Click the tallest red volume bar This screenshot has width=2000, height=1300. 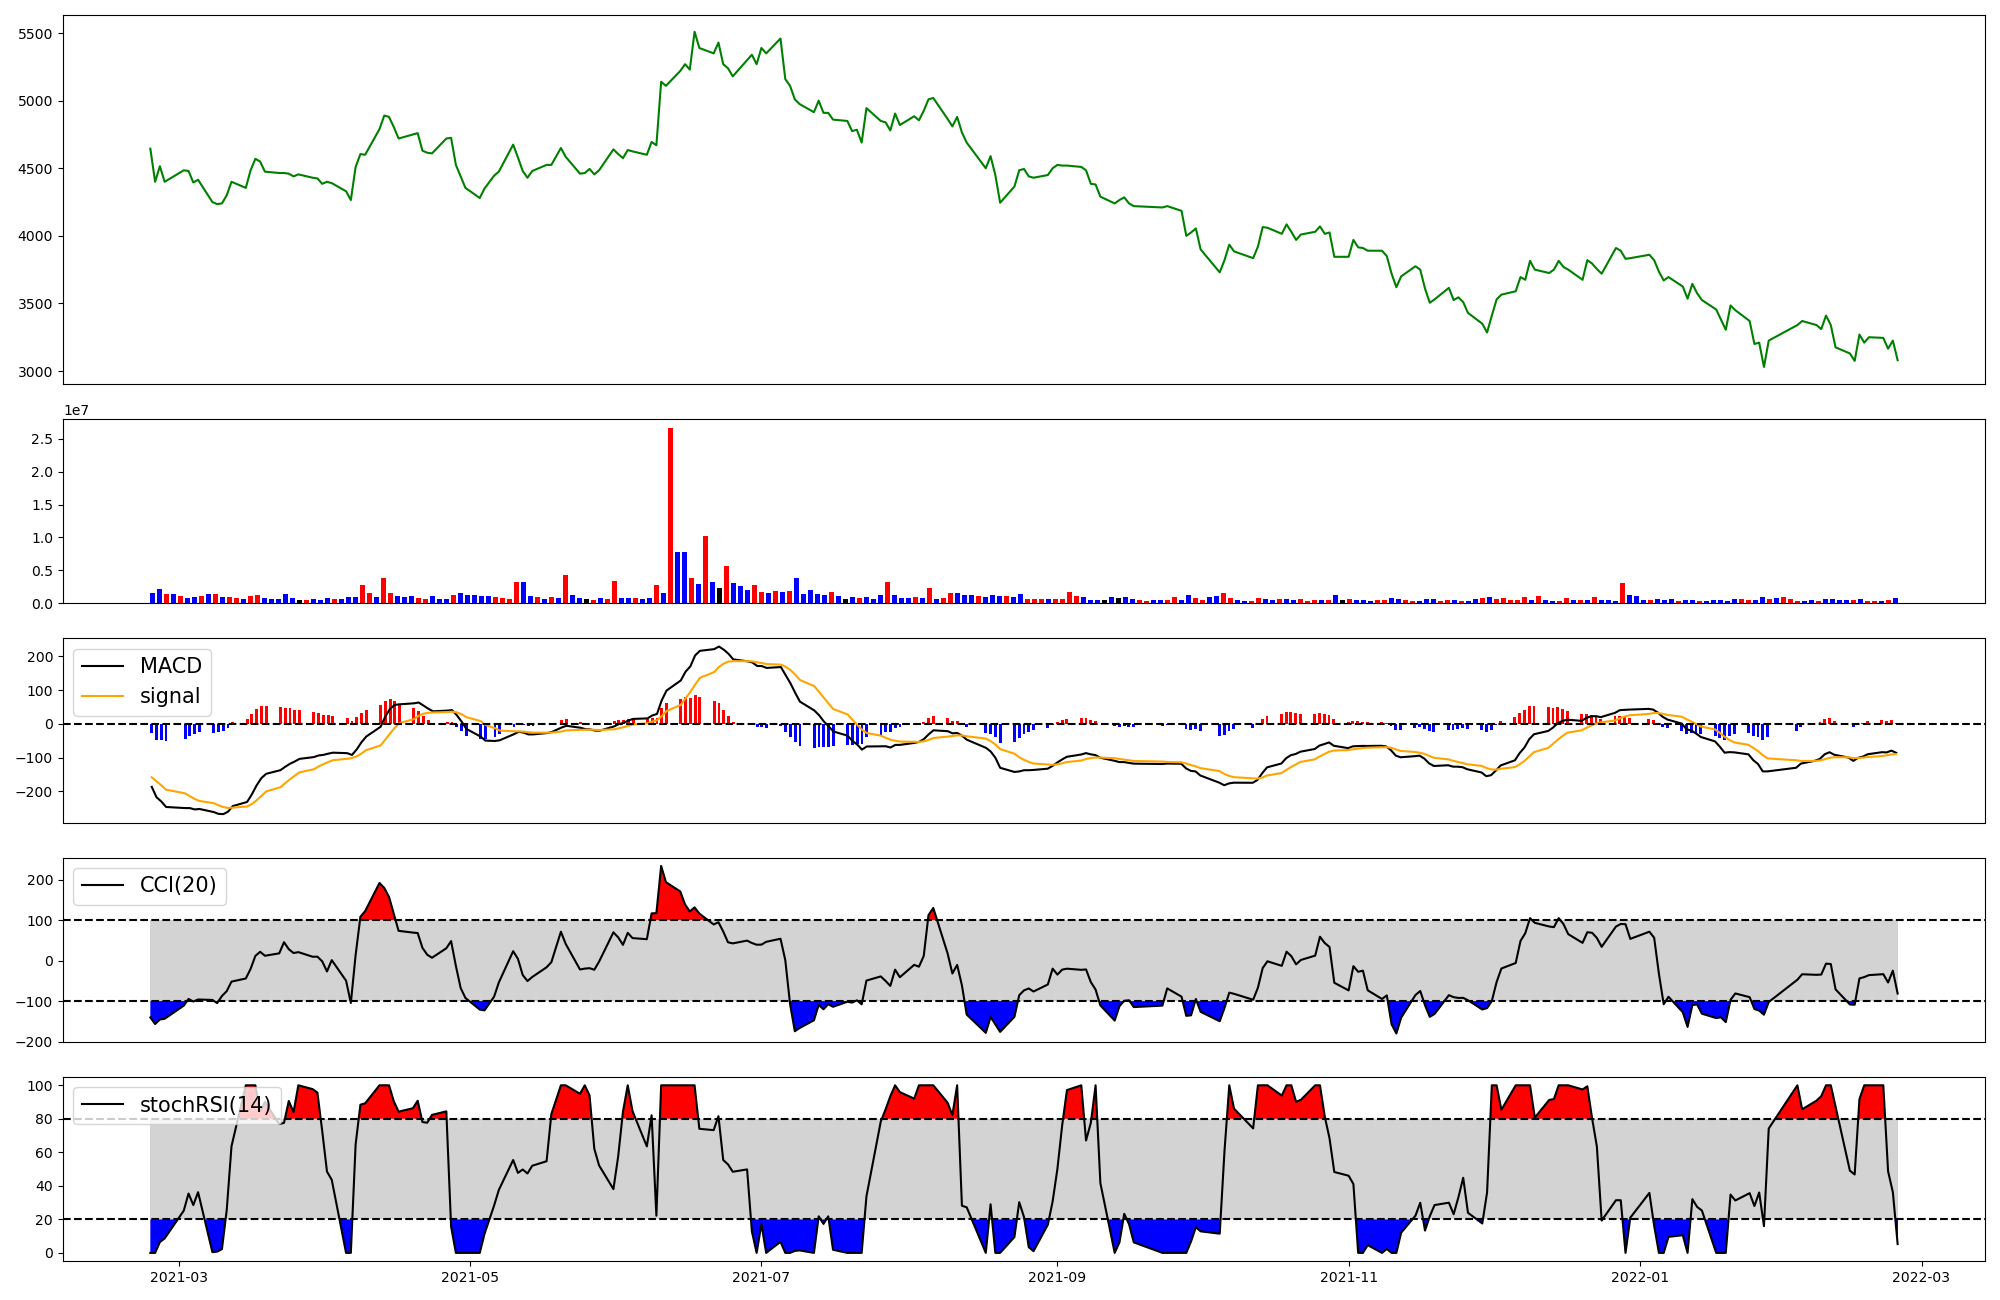(670, 516)
